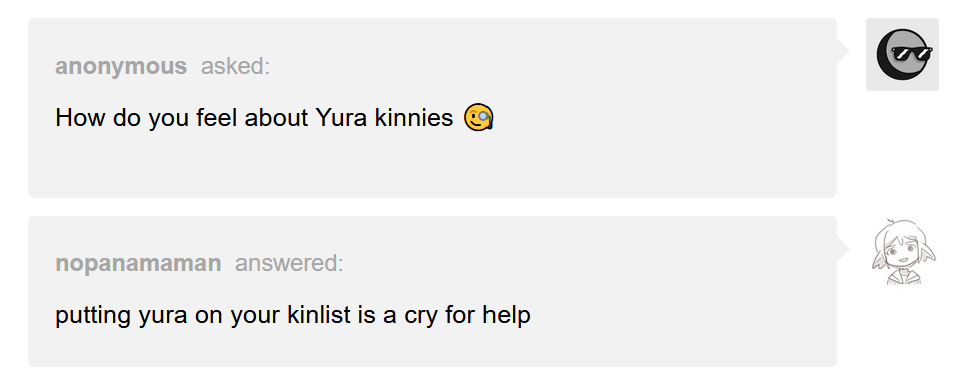Click the 'answered:' label text
The width and height of the screenshot is (970, 392).
point(289,263)
